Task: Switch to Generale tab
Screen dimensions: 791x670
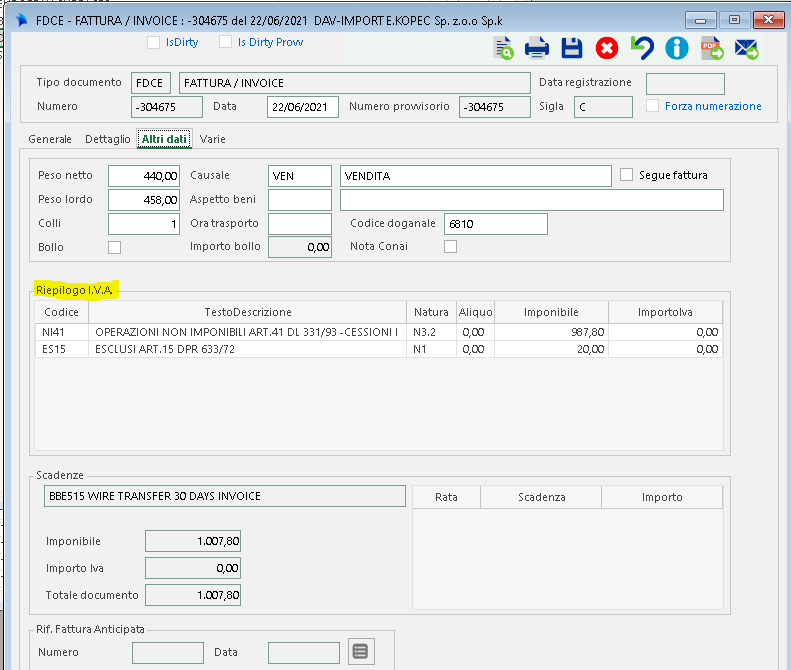Action: (50, 139)
